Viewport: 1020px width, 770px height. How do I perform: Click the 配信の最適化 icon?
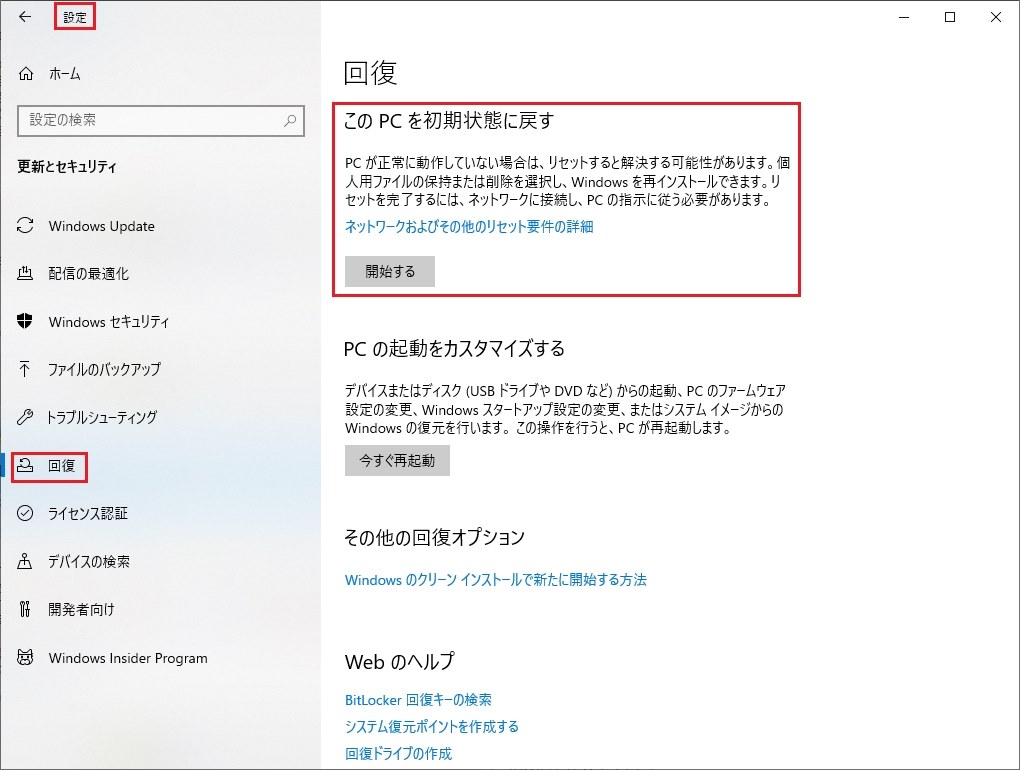pos(25,273)
